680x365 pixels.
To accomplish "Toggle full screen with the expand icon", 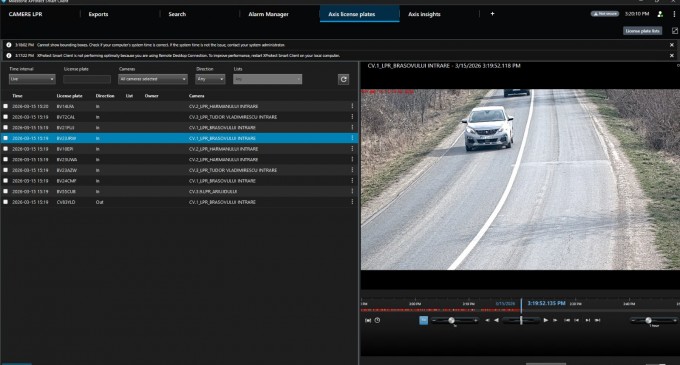I will coord(675,31).
